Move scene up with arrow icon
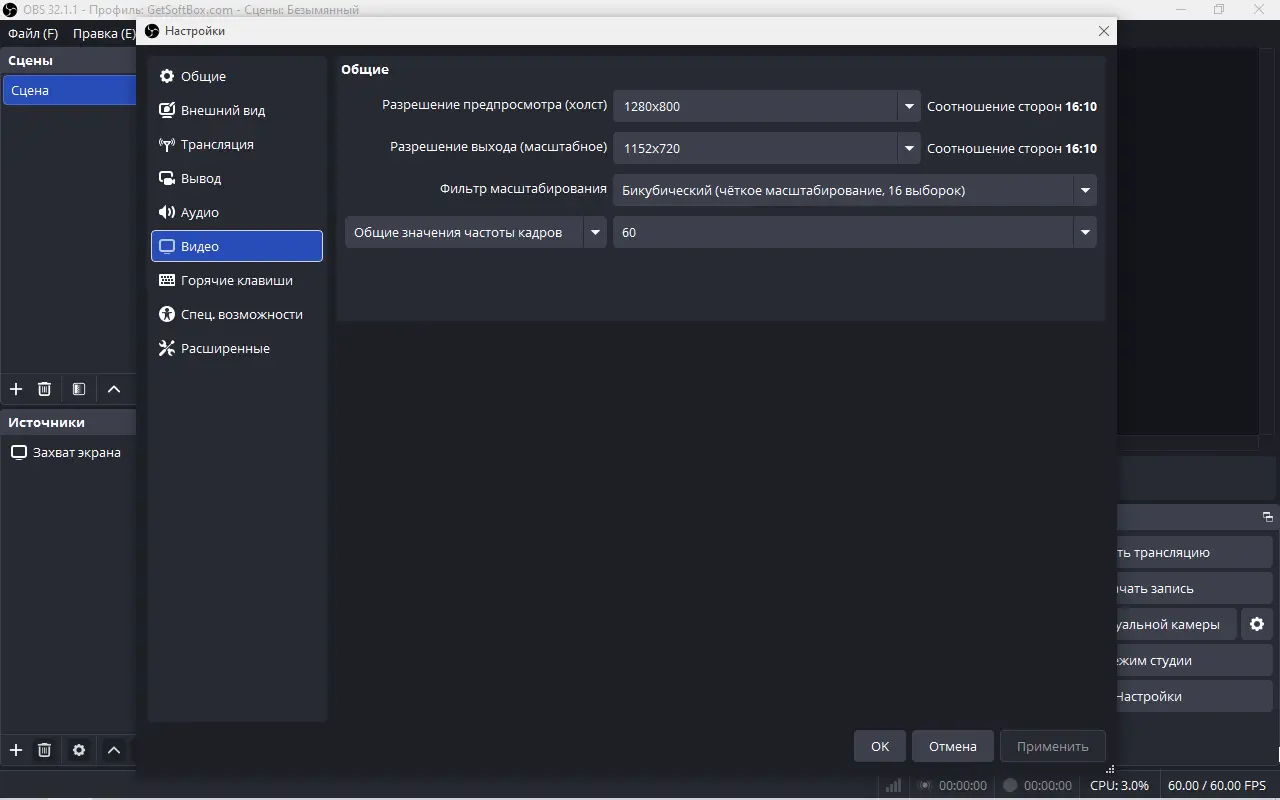Image resolution: width=1280 pixels, height=800 pixels. coord(114,389)
